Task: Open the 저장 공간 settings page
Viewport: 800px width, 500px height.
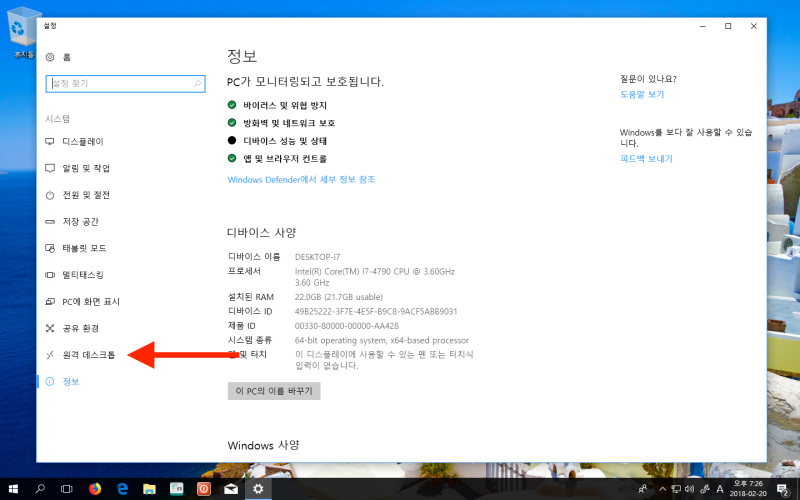Action: coord(72,221)
